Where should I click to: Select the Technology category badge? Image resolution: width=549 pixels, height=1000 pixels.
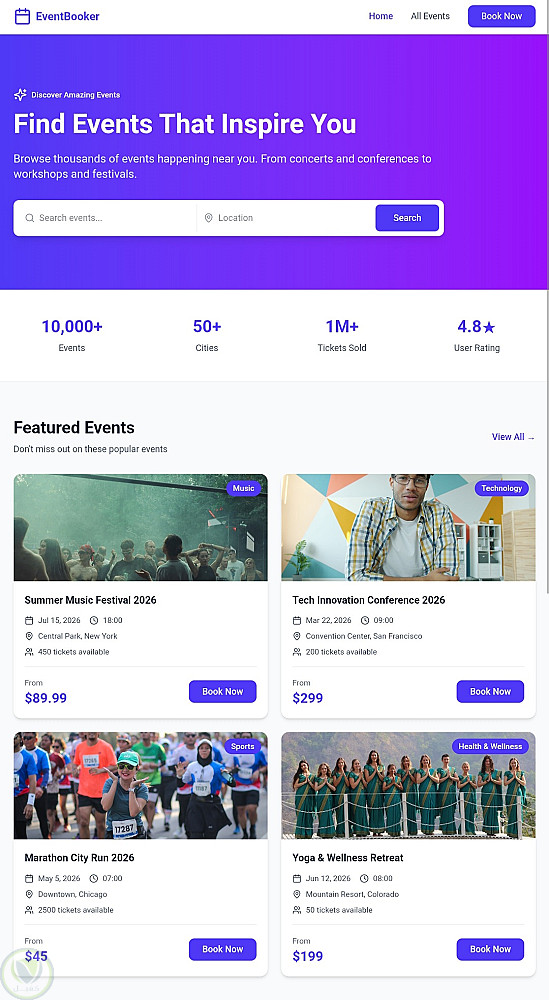(501, 489)
